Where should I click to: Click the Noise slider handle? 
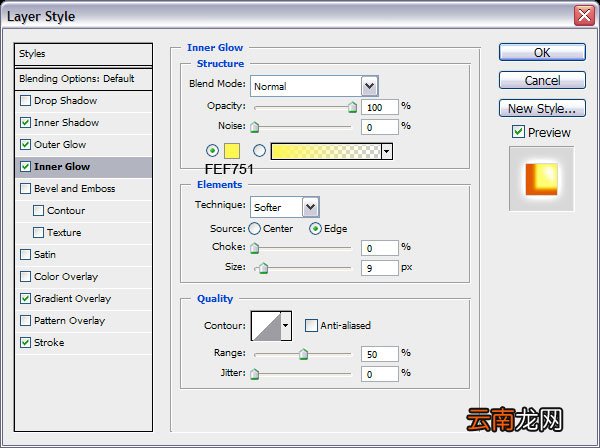click(x=254, y=127)
